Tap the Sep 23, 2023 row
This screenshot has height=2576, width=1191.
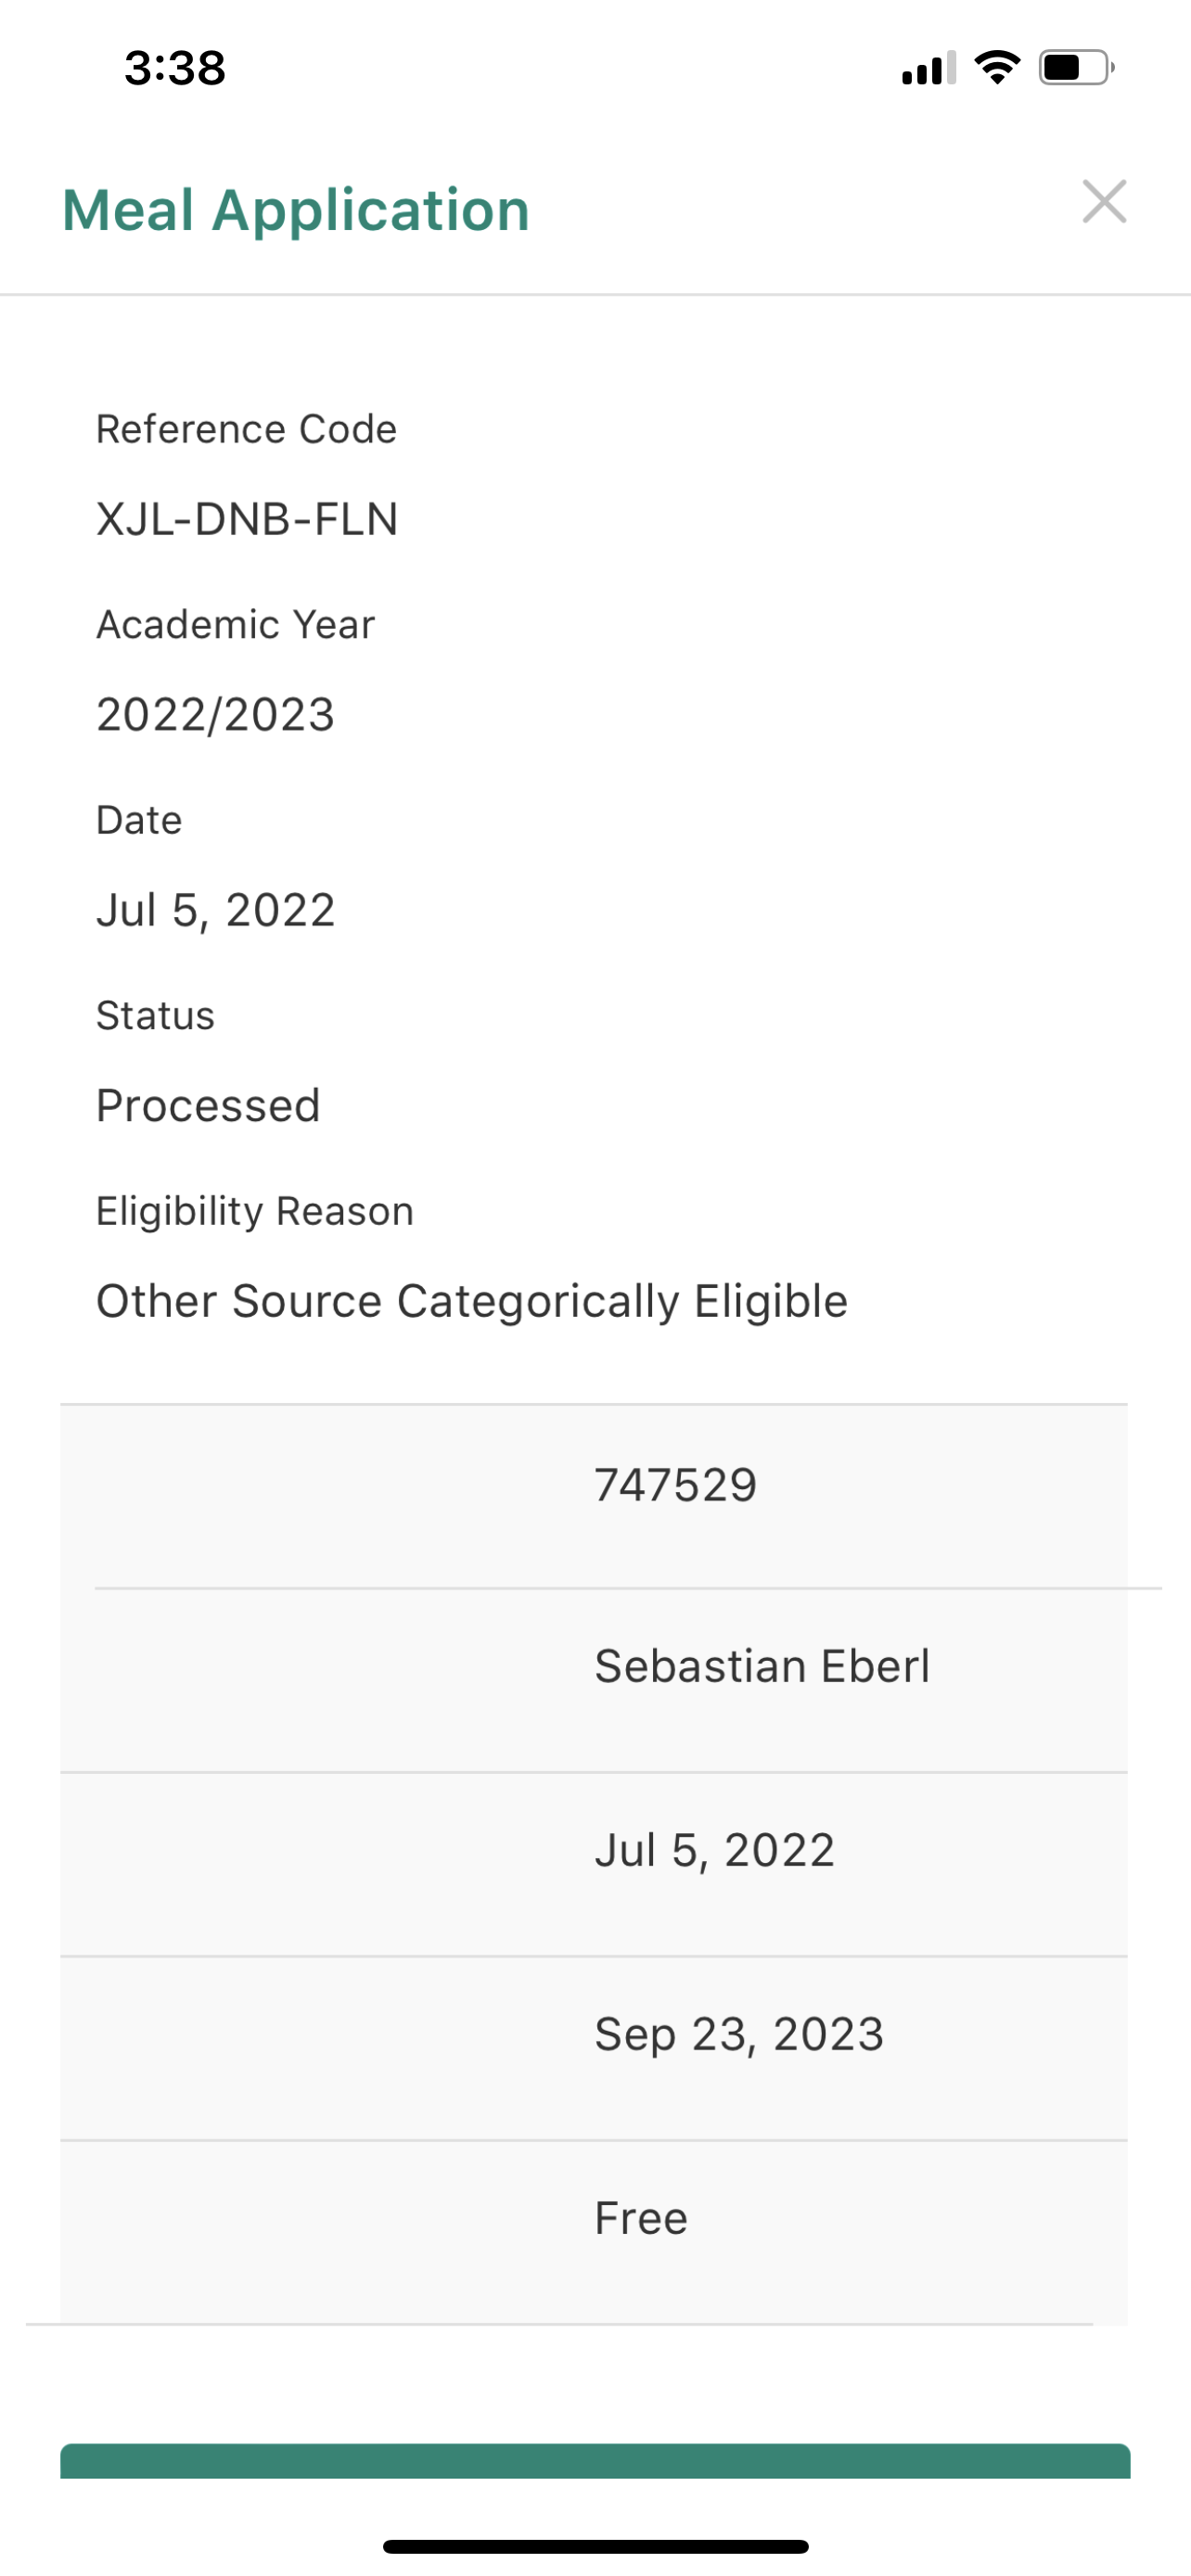tap(594, 2048)
